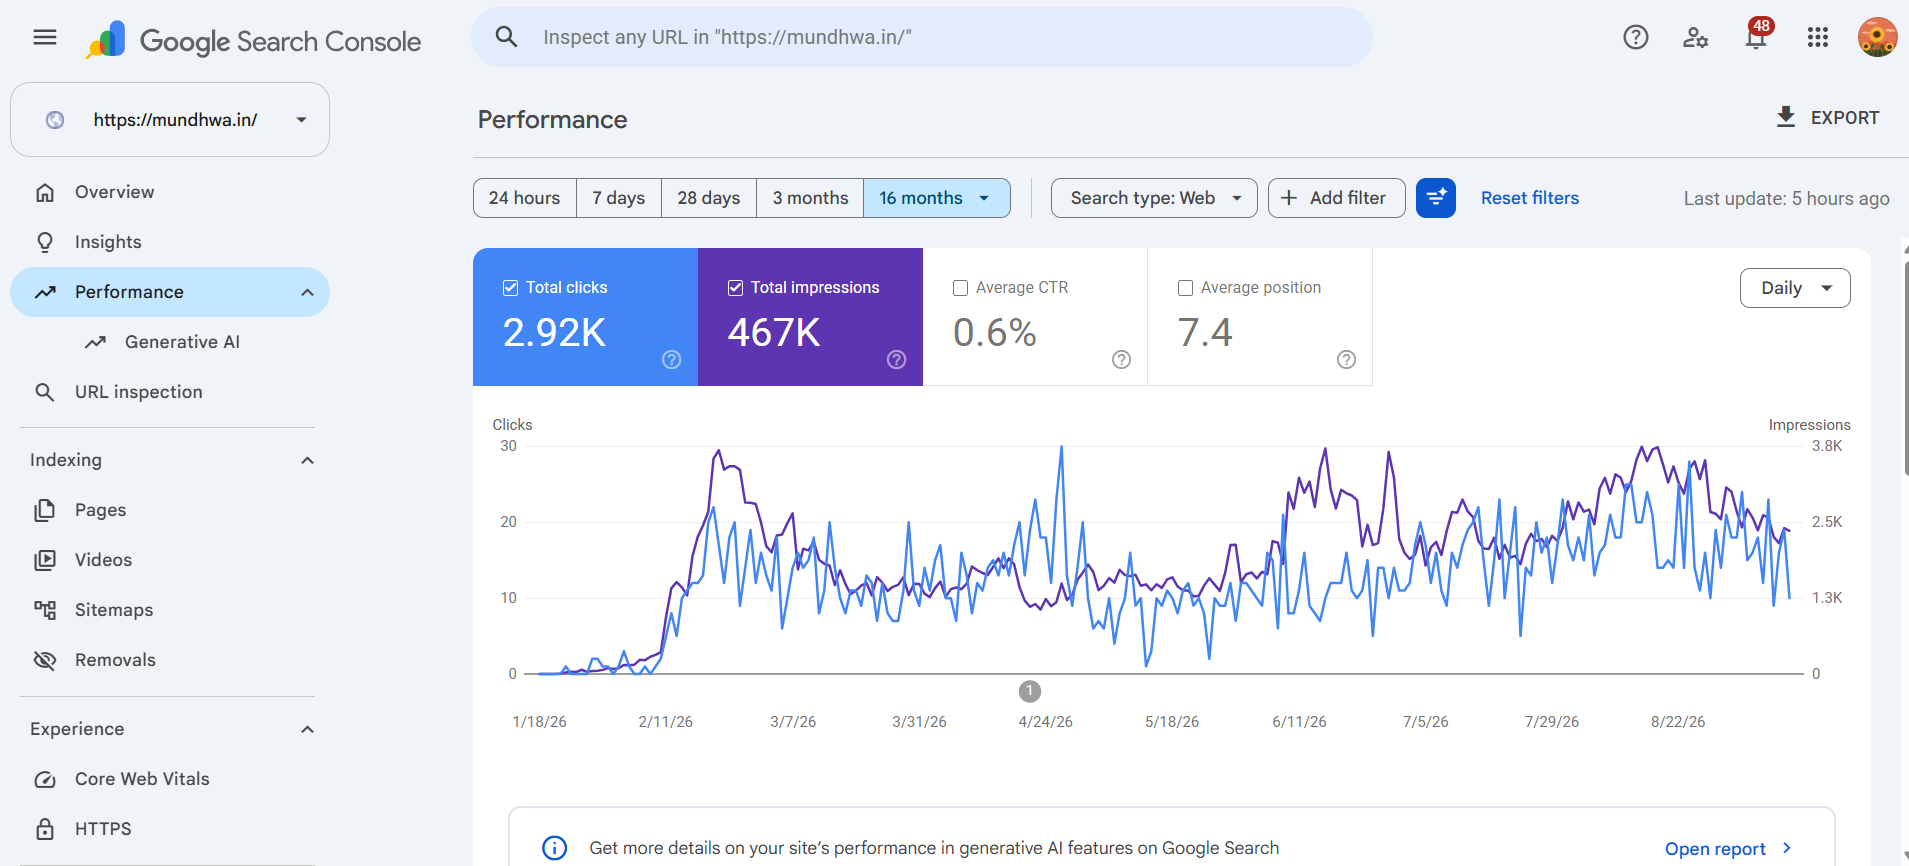Image resolution: width=1909 pixels, height=866 pixels.
Task: Click the Export download icon
Action: pos(1786,117)
